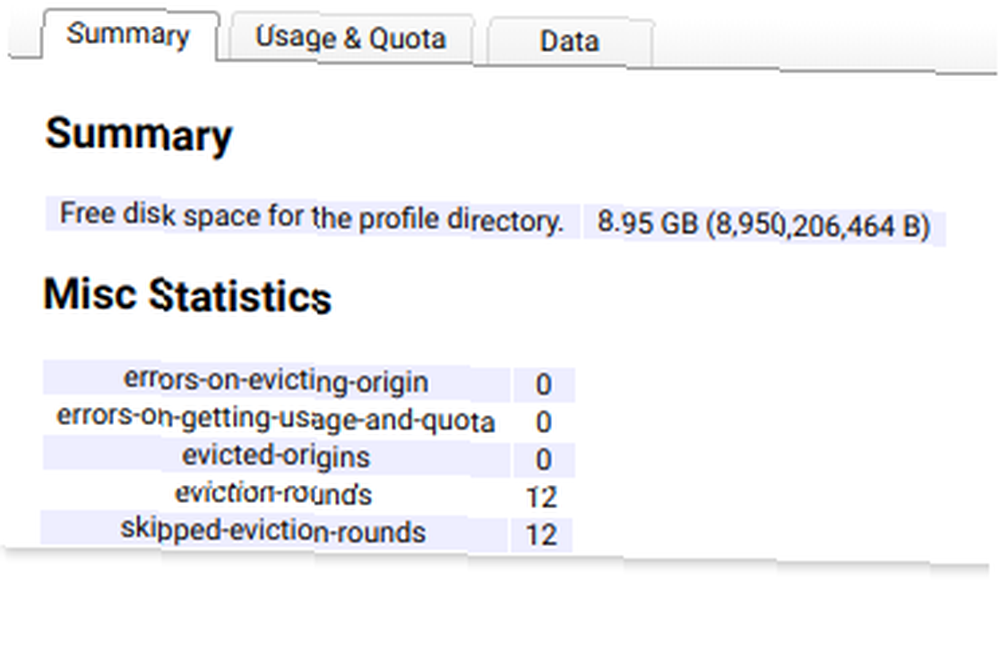Click the skipped-eviction-rounds row label
The width and height of the screenshot is (1000, 663).
273,530
